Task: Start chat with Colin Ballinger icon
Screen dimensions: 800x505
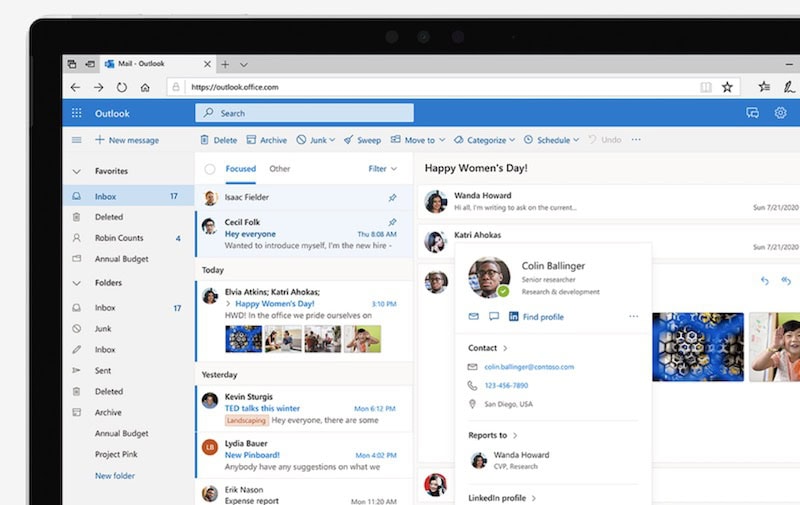Action: pos(493,316)
